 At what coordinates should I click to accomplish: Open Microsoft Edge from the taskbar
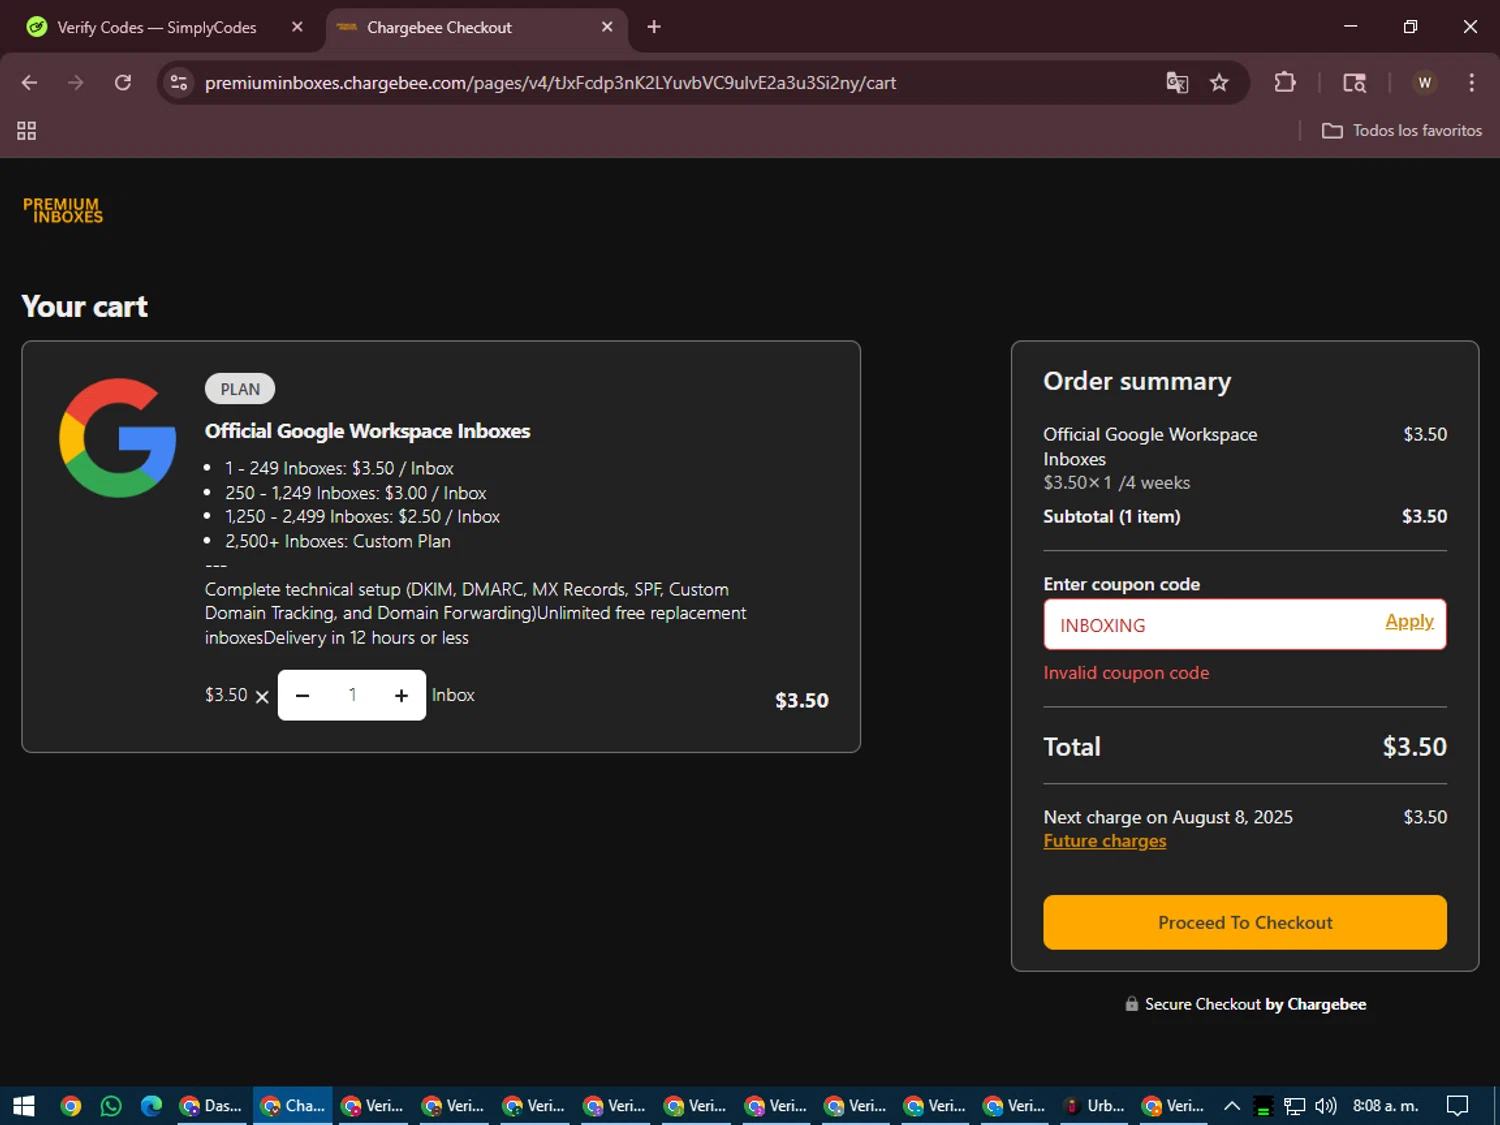(x=151, y=1105)
